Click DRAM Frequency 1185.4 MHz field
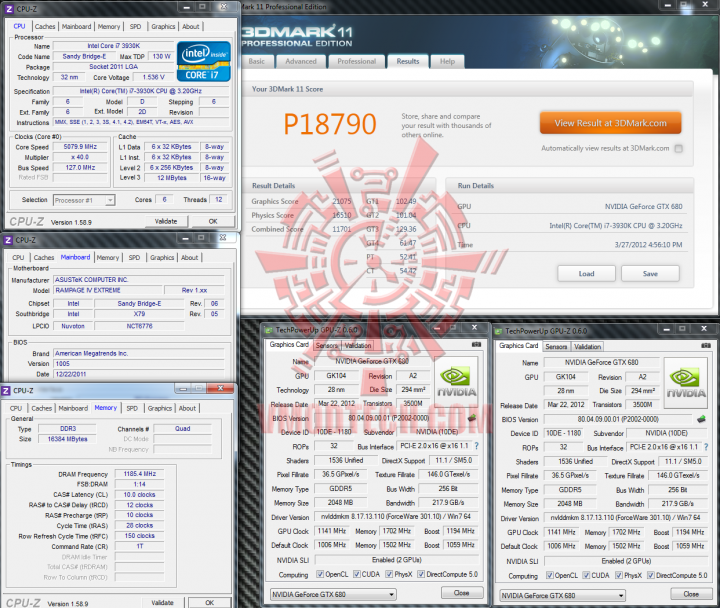720x608 pixels. pos(140,473)
